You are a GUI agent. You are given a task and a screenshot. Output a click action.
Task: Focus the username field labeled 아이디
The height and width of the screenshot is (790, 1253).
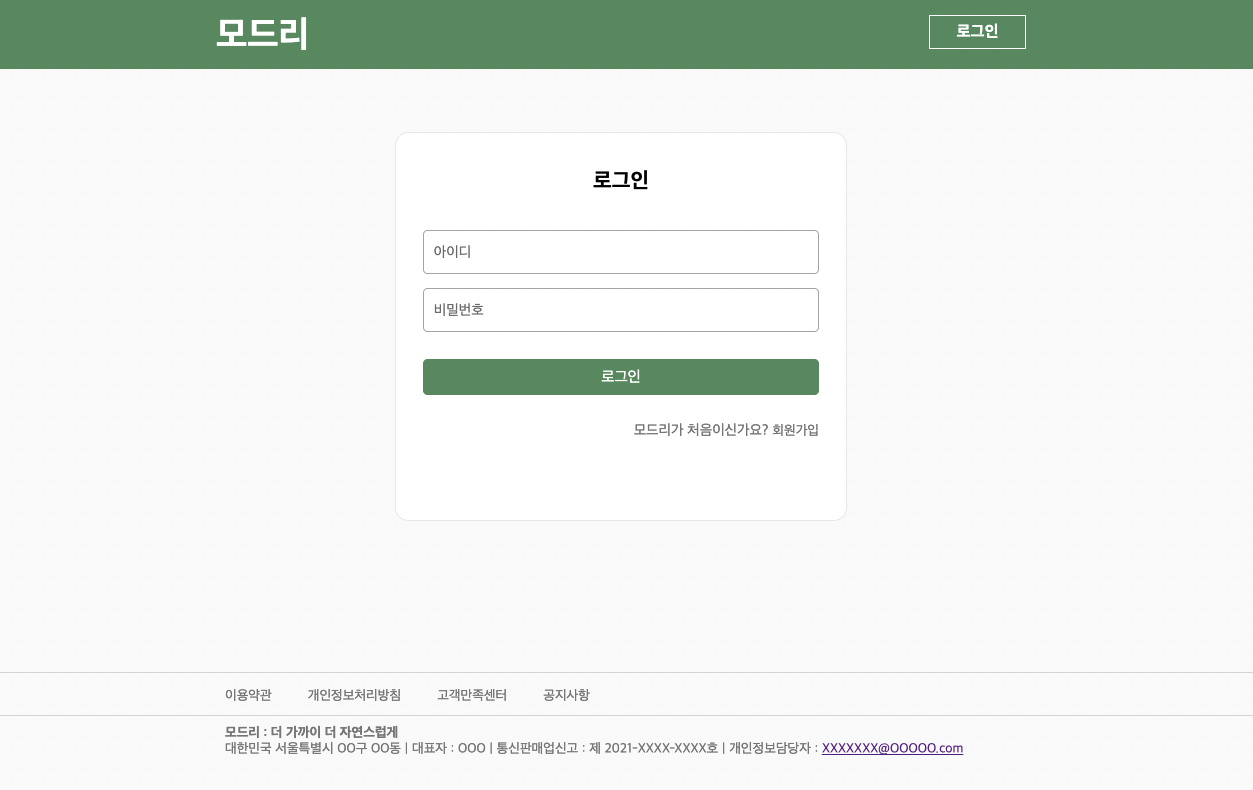click(x=620, y=251)
